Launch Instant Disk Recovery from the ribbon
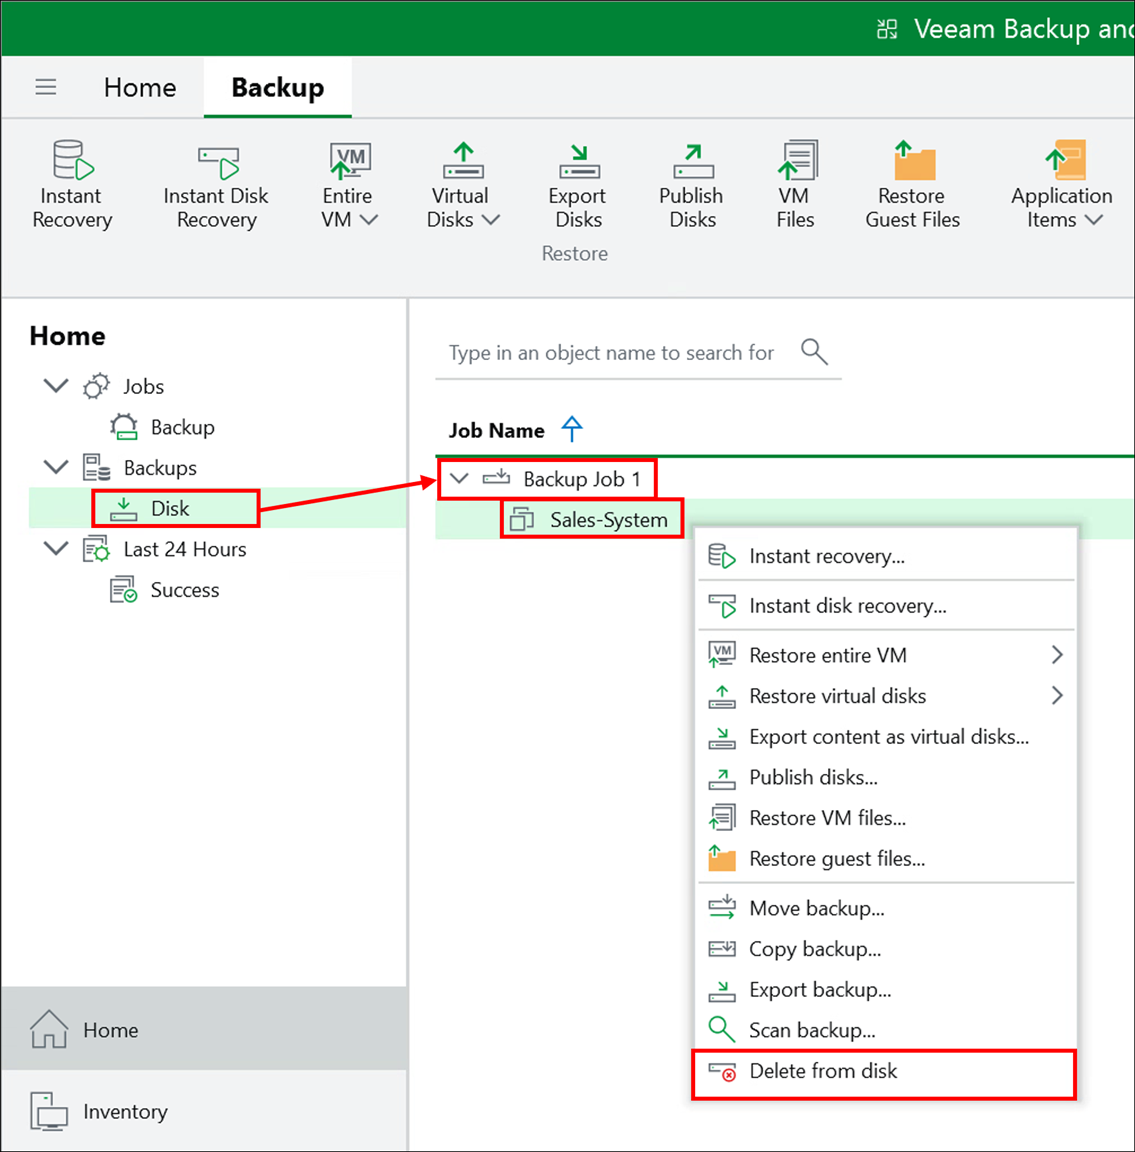The width and height of the screenshot is (1135, 1152). tap(215, 185)
